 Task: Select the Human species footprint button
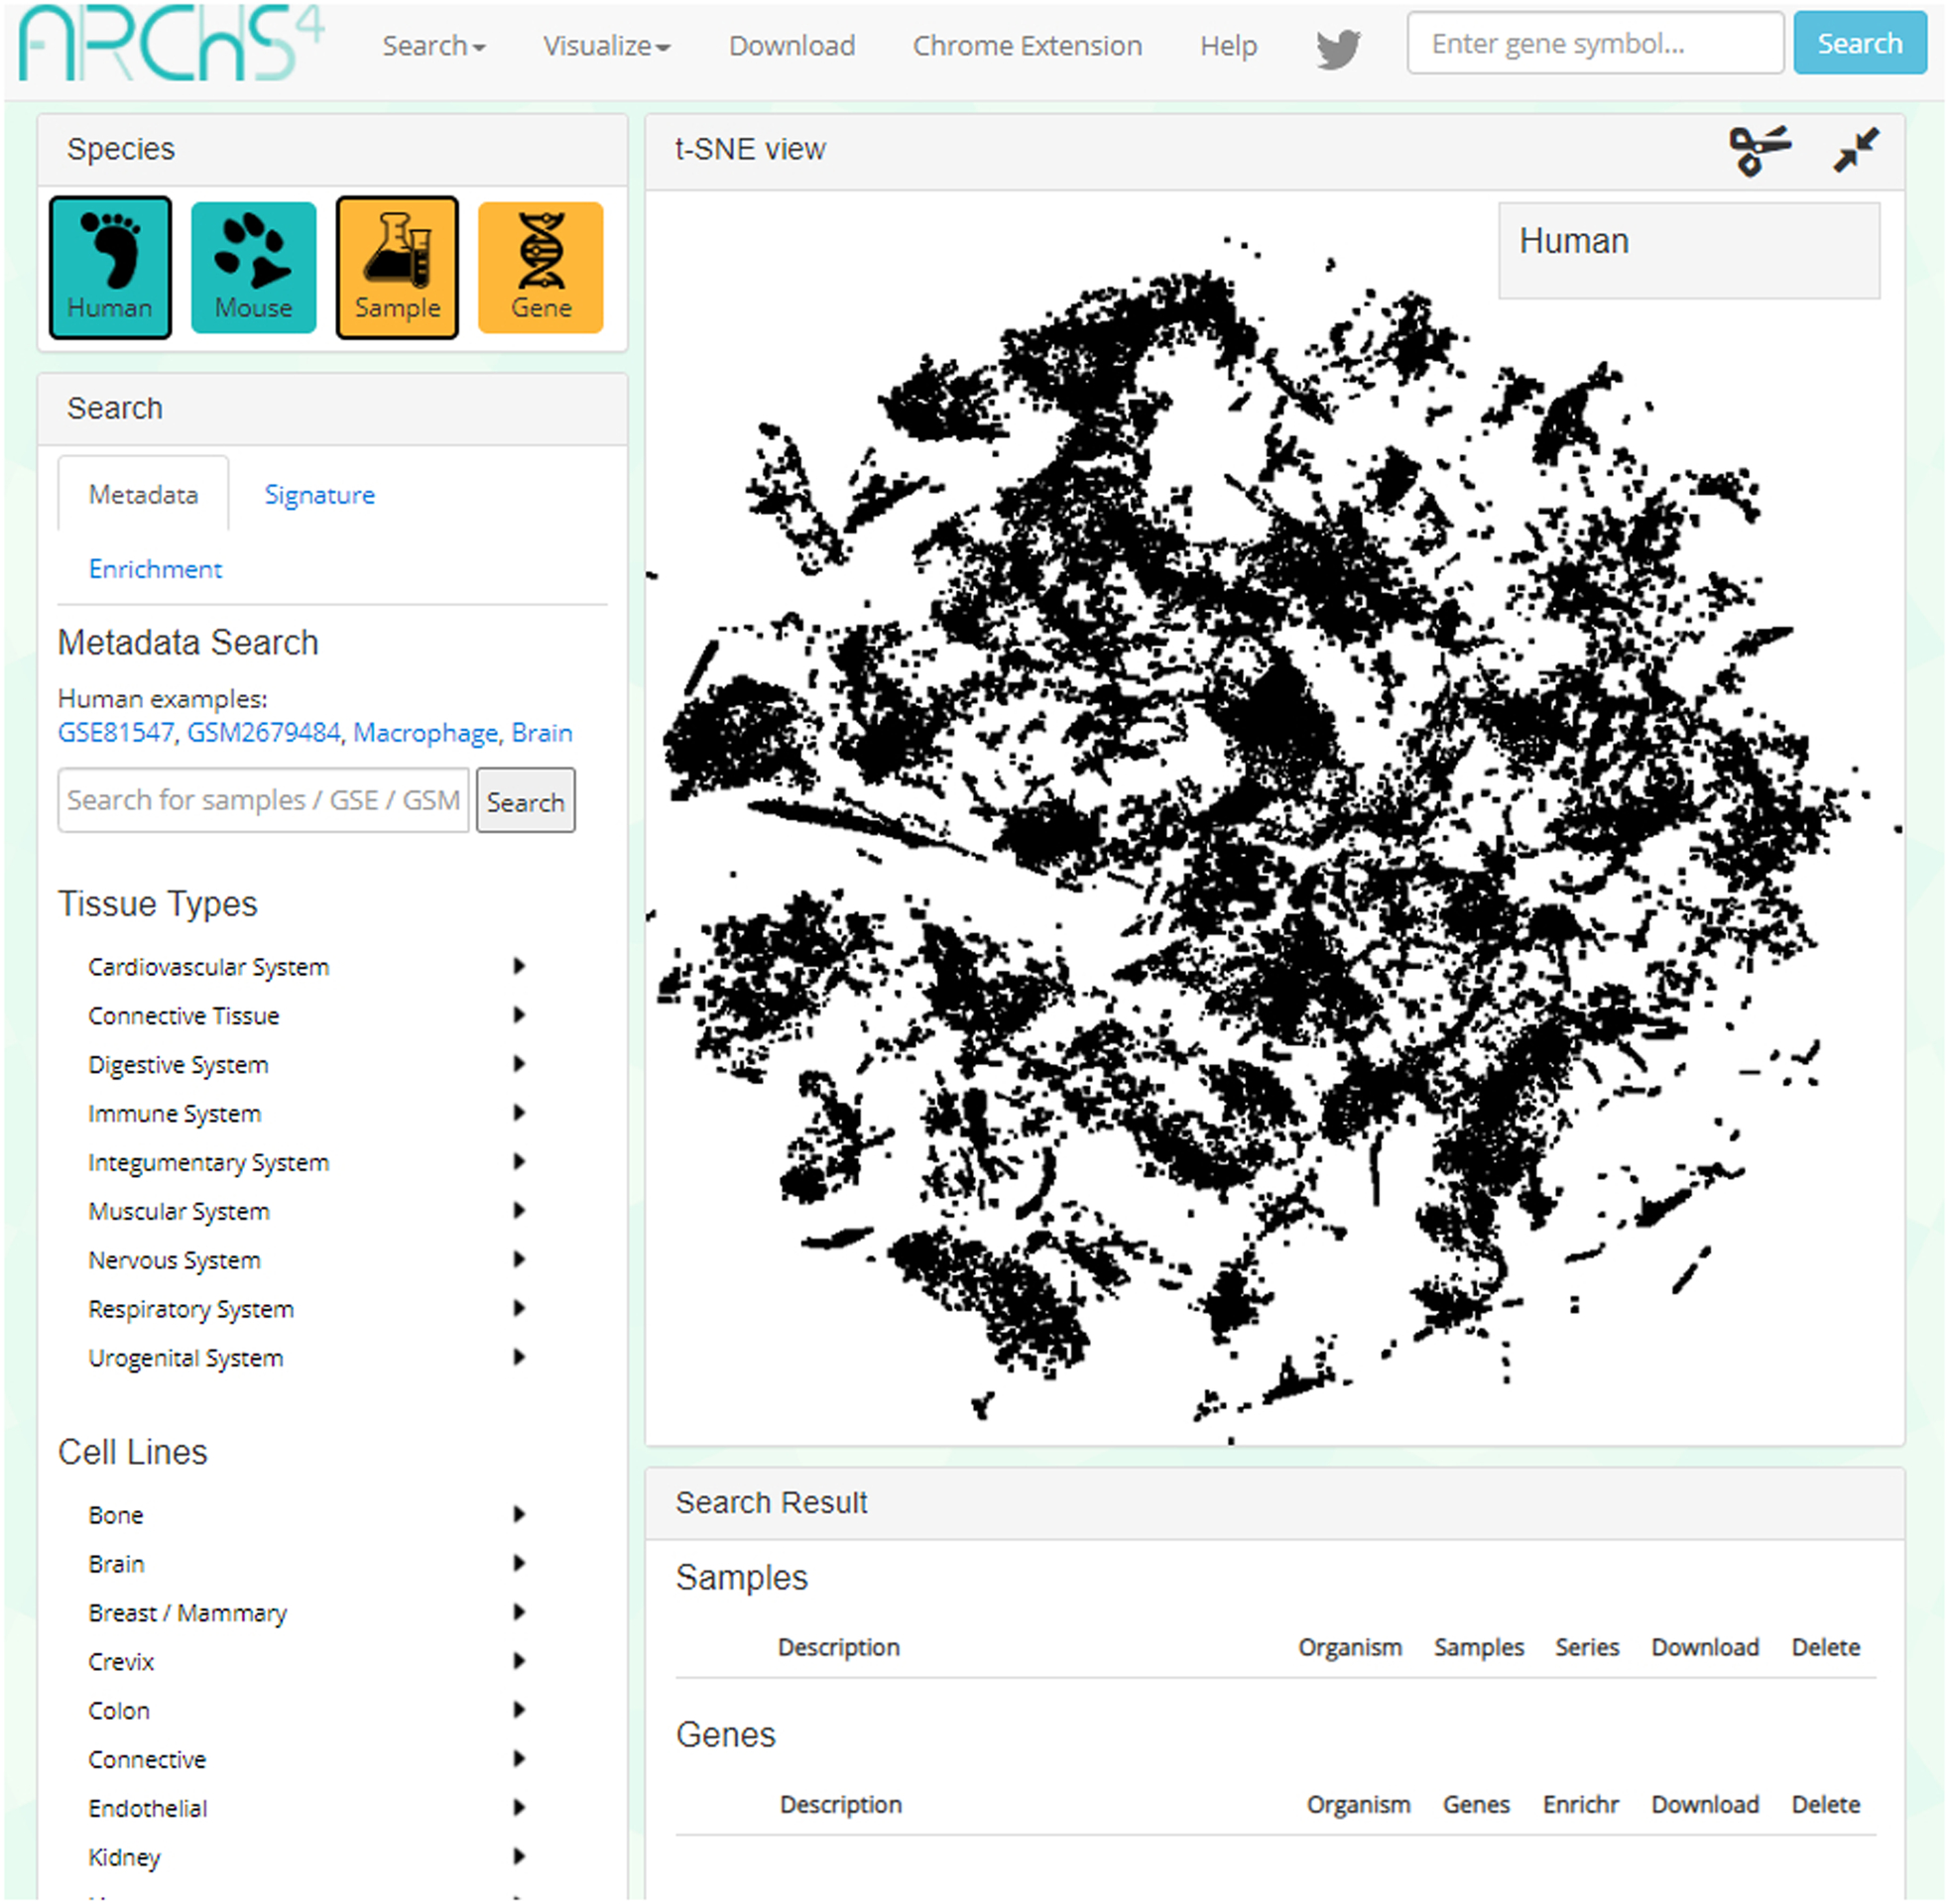110,267
